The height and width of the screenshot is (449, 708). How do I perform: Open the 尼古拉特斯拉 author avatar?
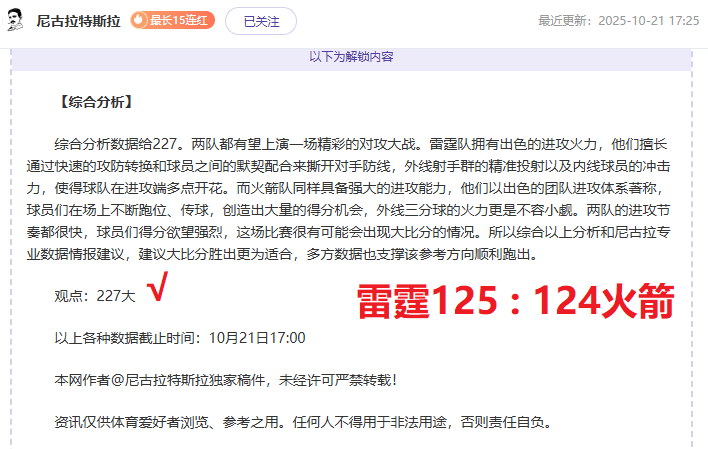15,20
